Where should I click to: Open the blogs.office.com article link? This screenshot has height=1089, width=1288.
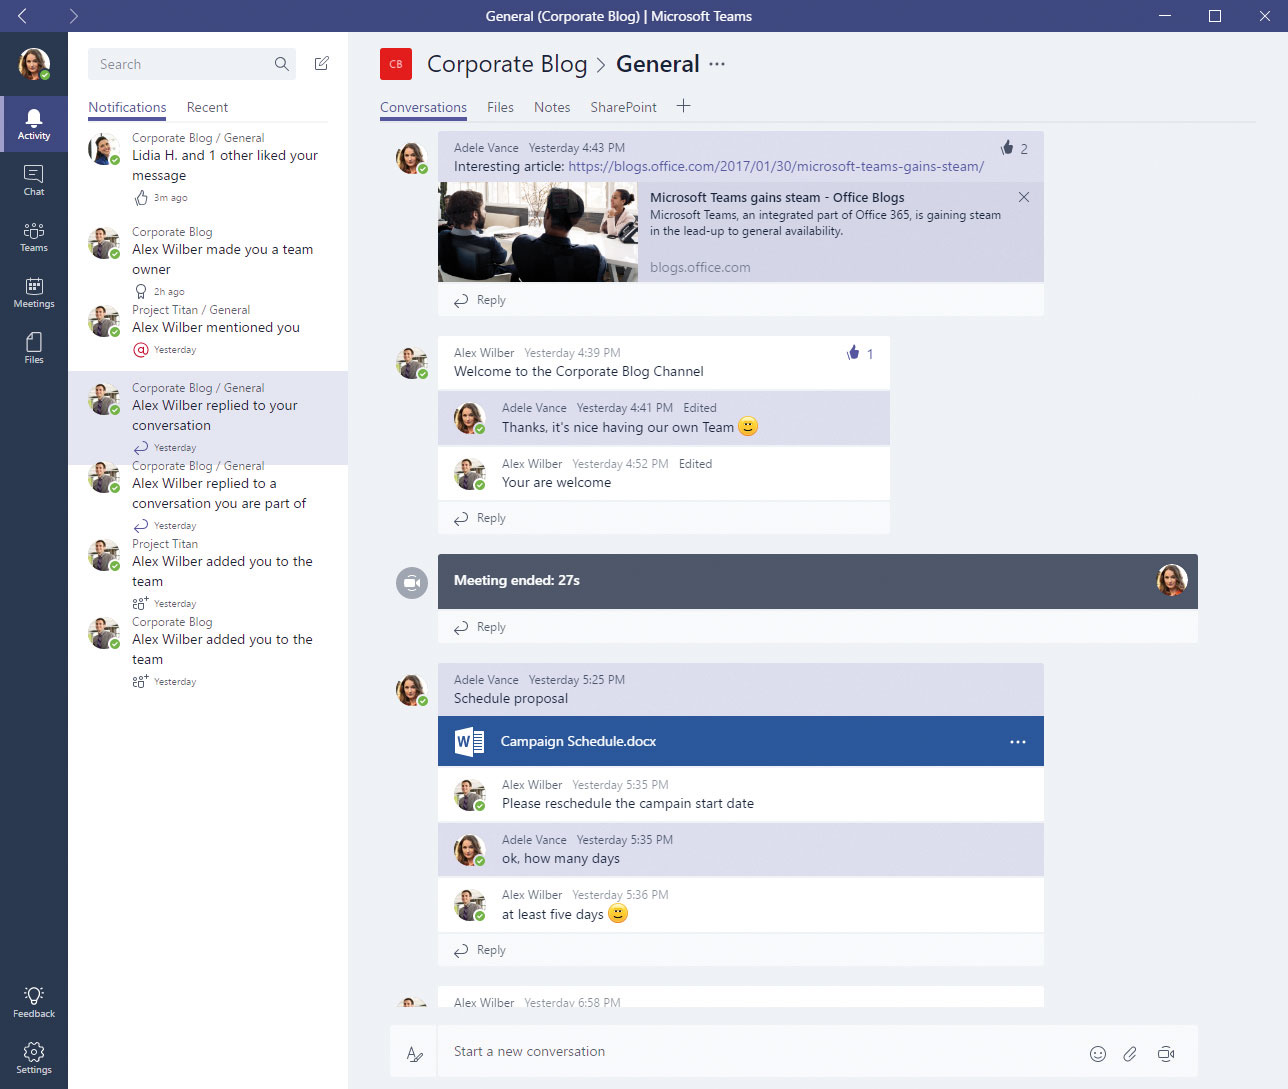coord(776,166)
